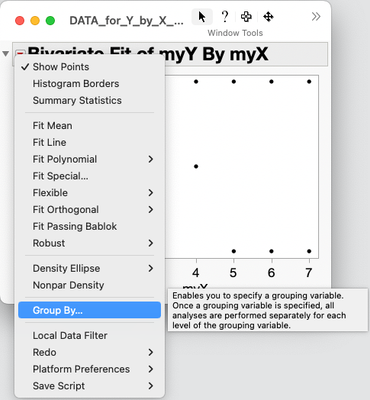This screenshot has width=370, height=400.
Task: Show more toolbar items via double chevron
Action: pyautogui.click(x=316, y=16)
